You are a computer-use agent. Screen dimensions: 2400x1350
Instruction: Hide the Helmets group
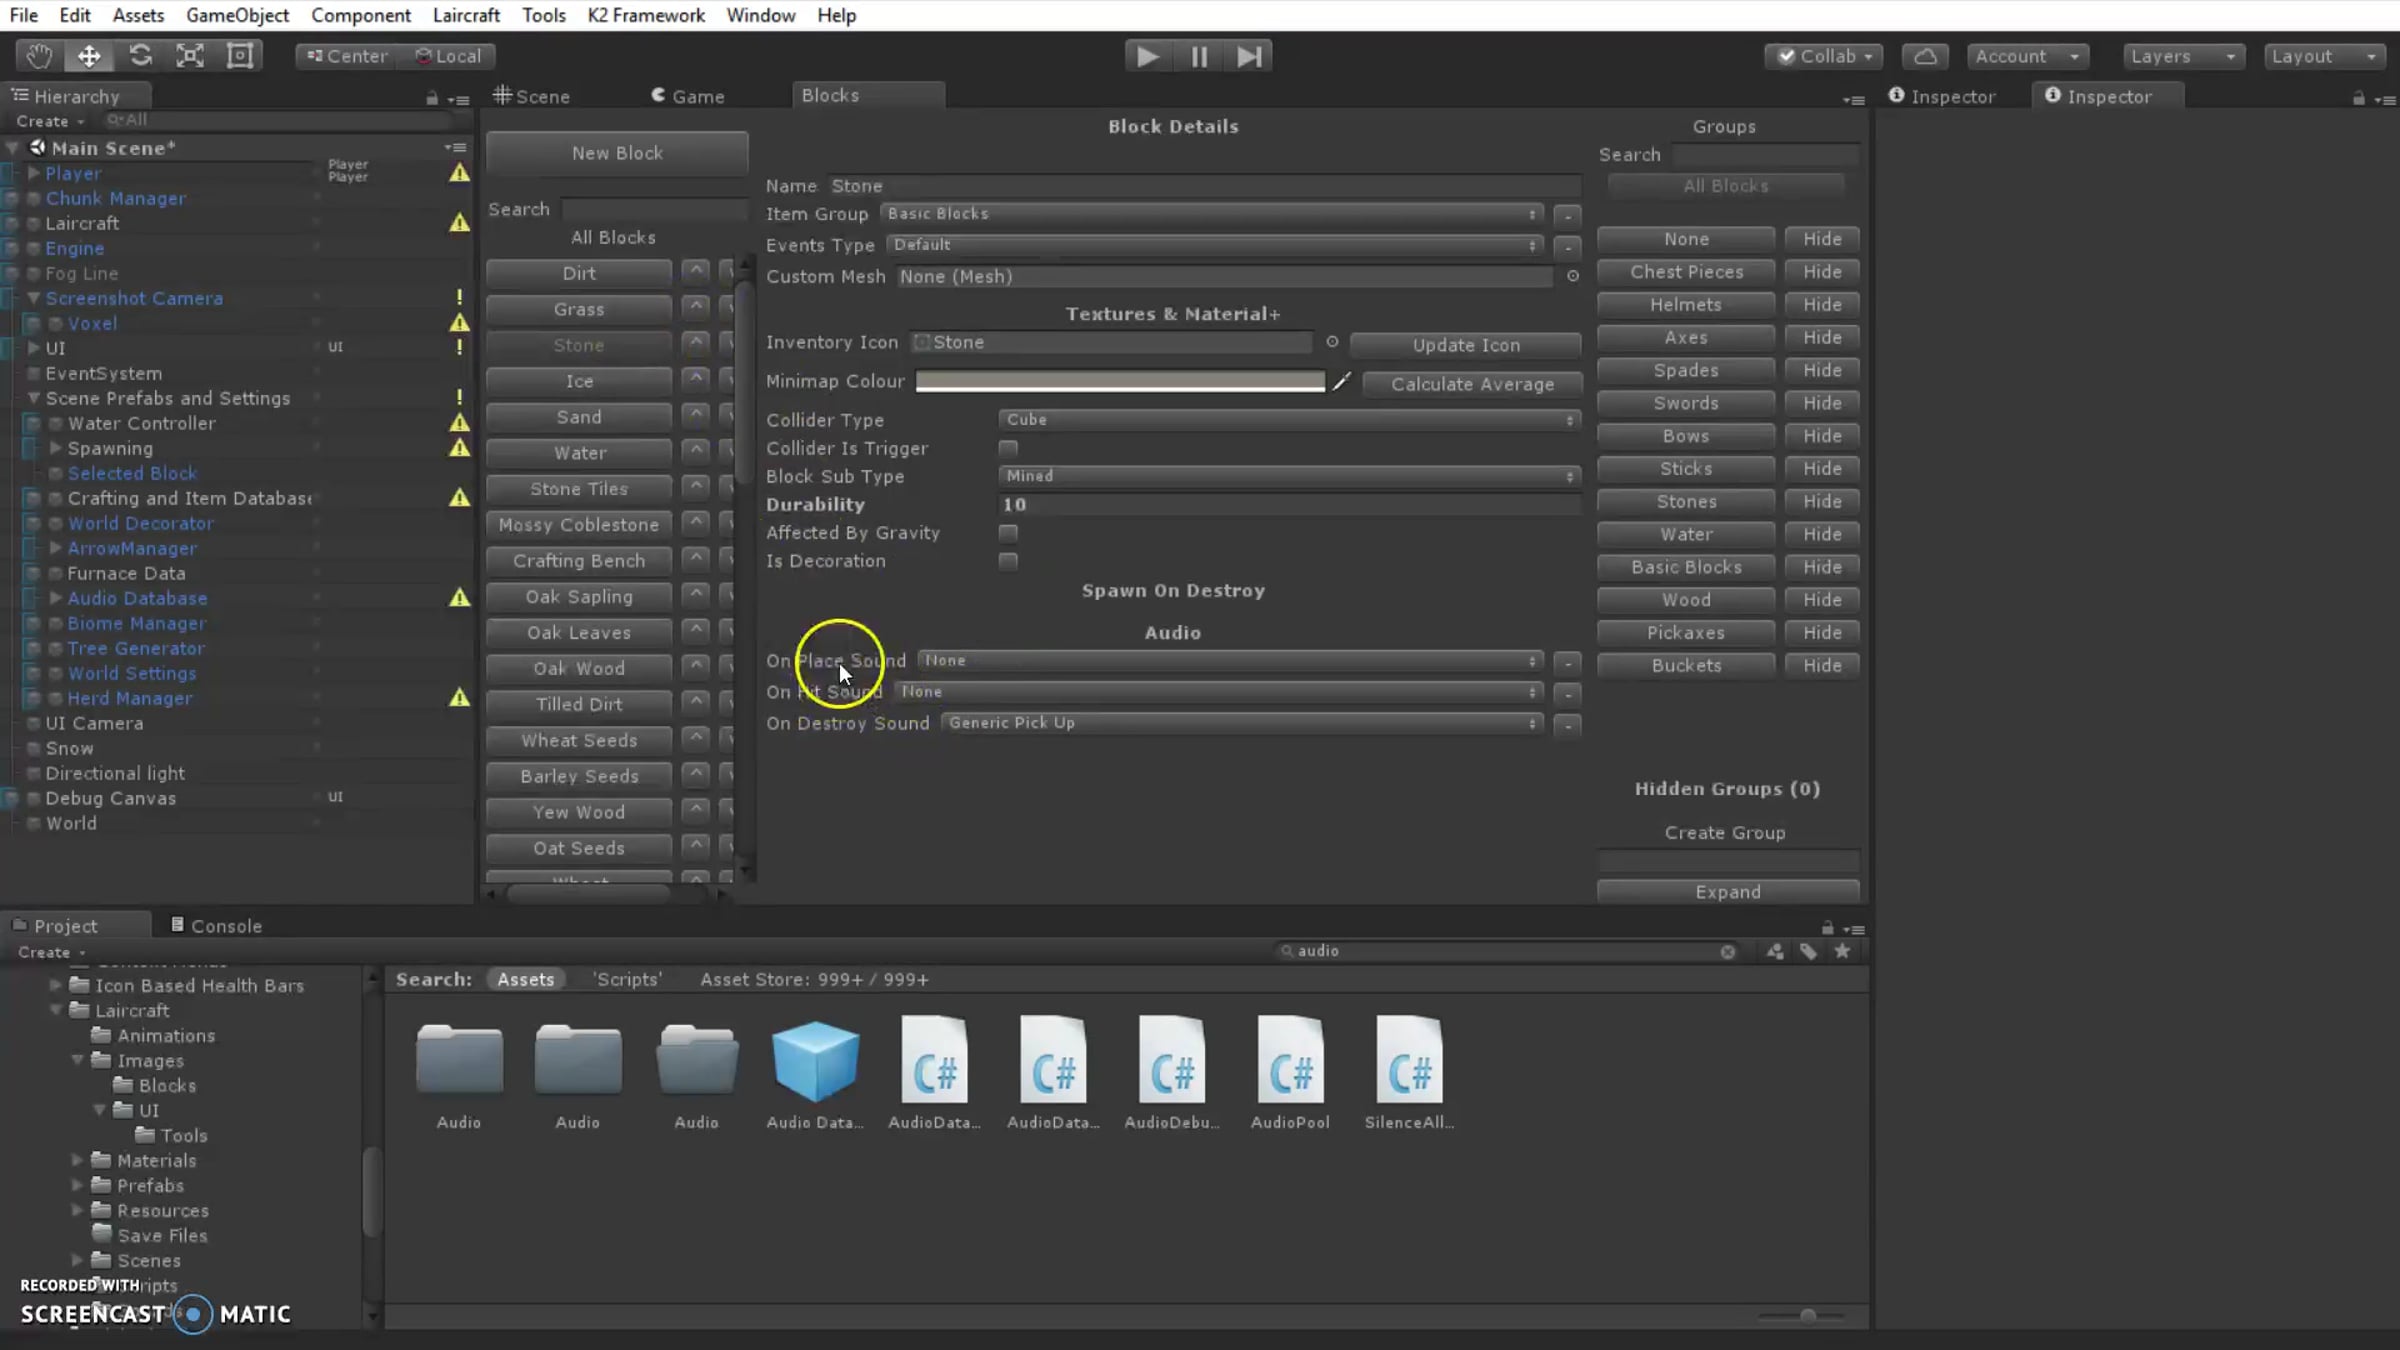coord(1822,304)
